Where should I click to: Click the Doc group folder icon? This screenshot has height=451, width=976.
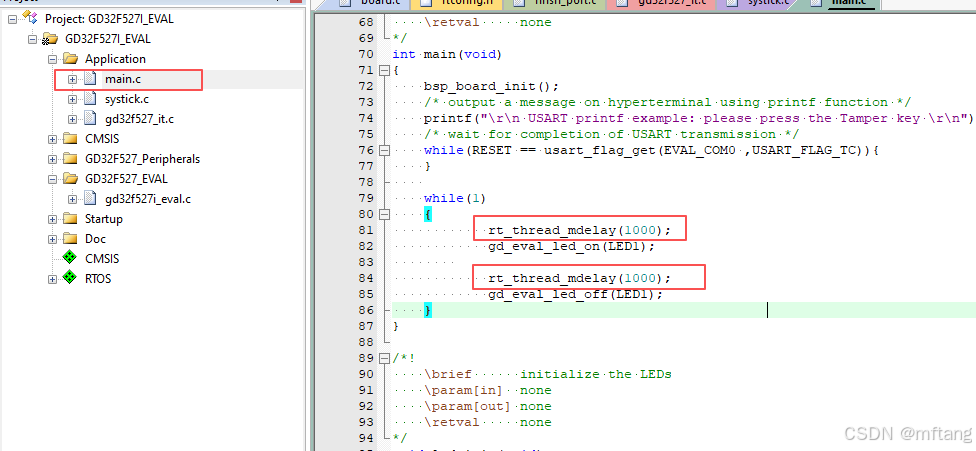(70, 239)
